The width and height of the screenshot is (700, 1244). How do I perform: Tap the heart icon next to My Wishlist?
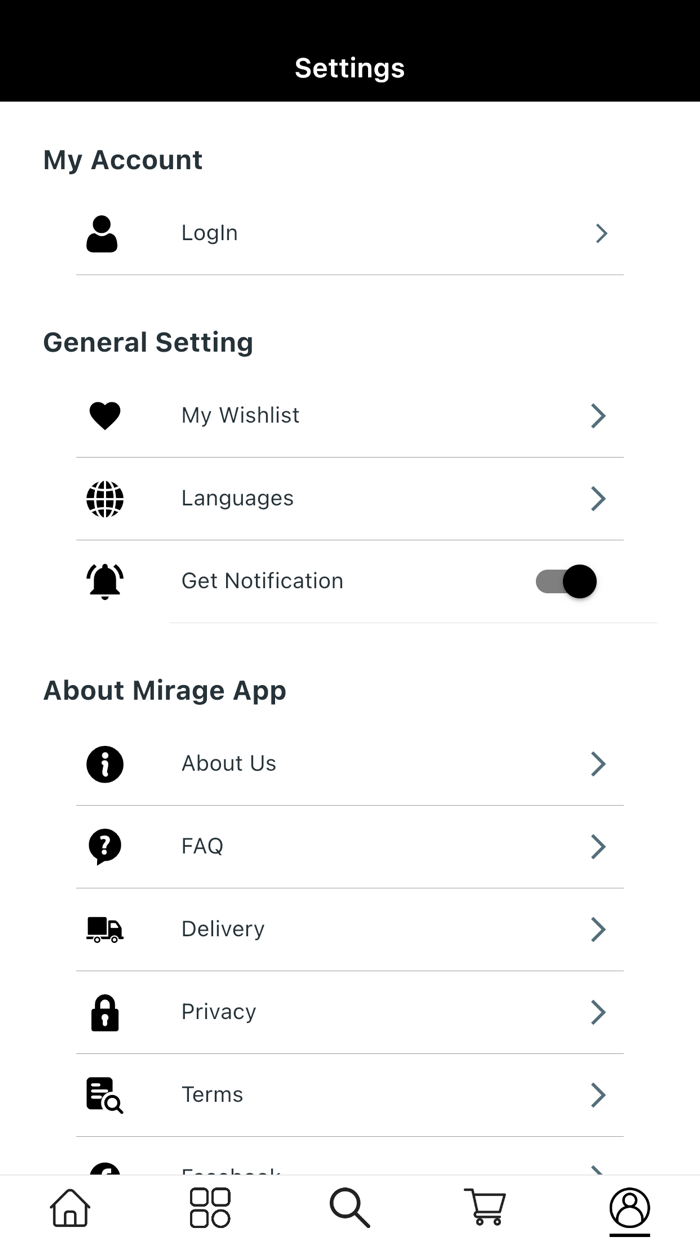(x=104, y=415)
